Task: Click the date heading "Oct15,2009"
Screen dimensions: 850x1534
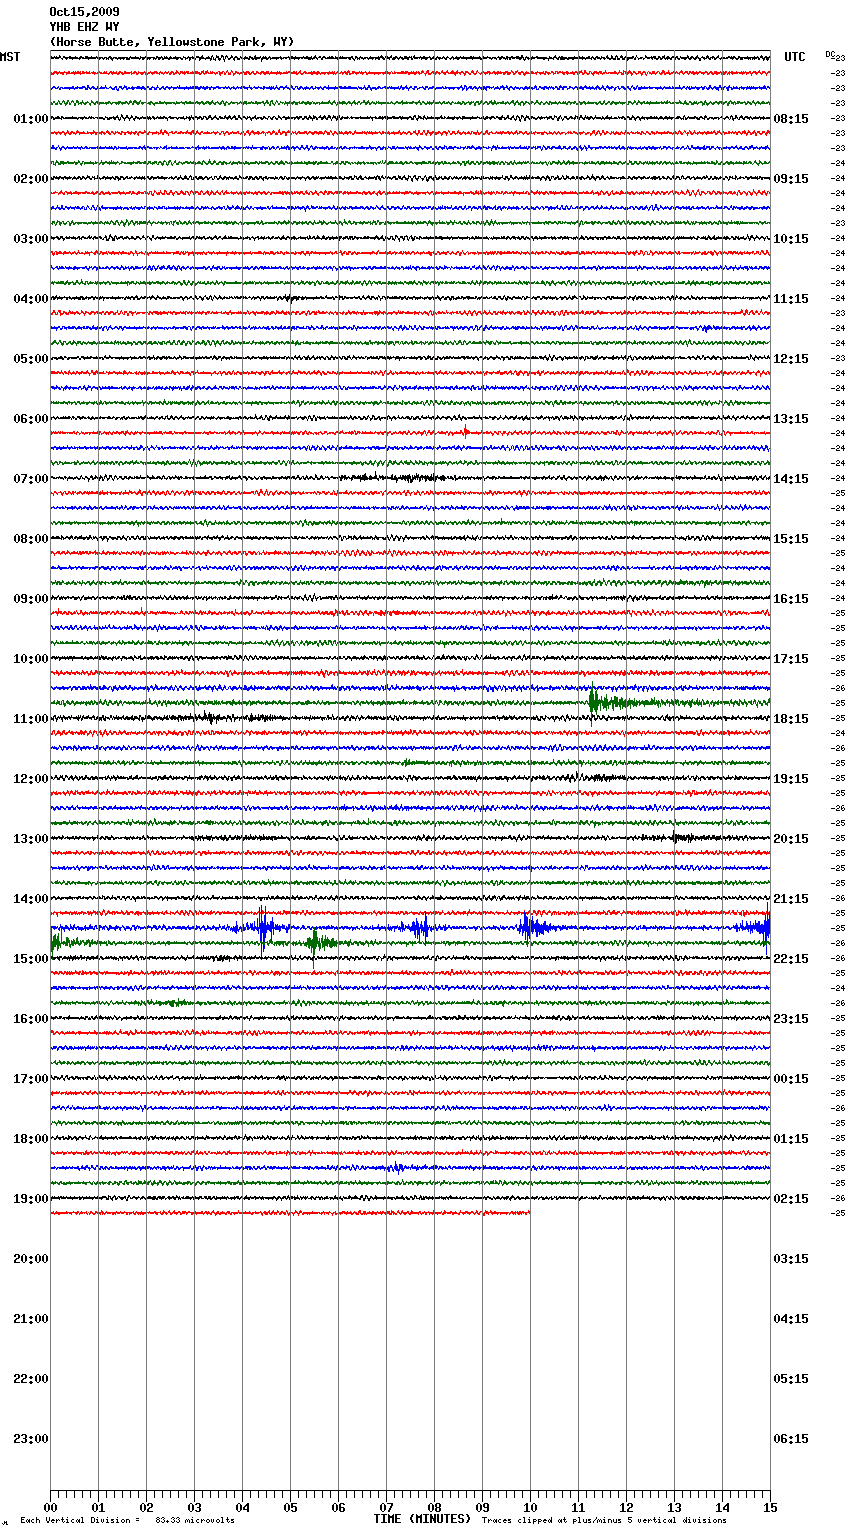Action: (x=84, y=12)
